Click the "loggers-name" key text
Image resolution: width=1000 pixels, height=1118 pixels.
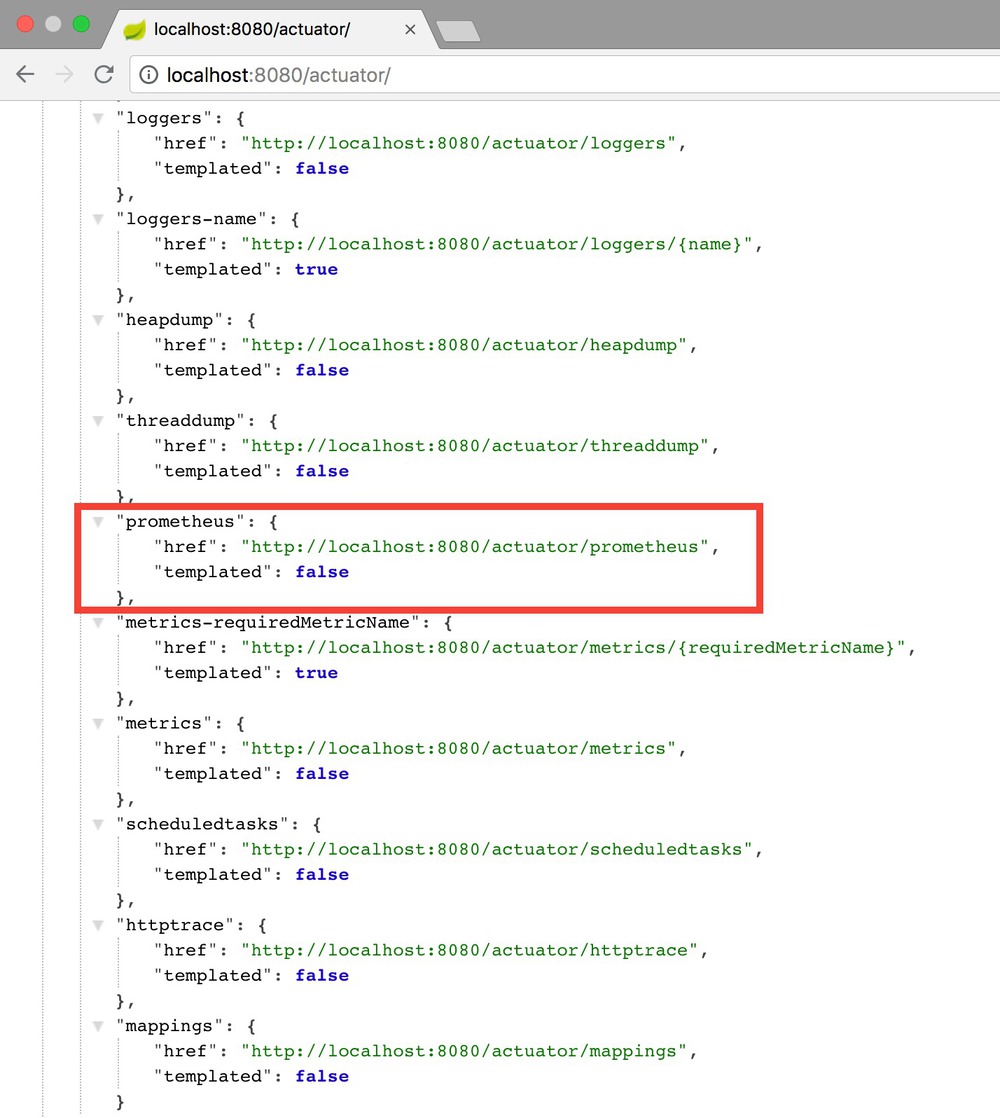pos(191,219)
